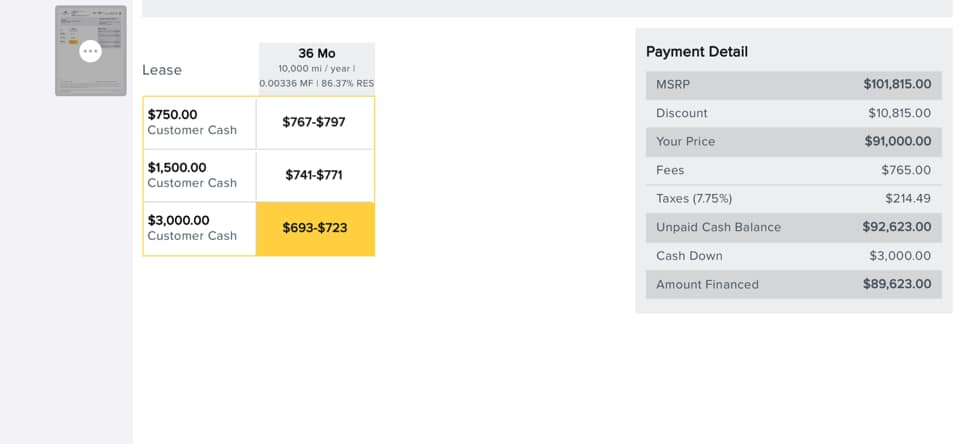Select the $767-$797 lease payment cell
The height and width of the screenshot is (444, 960).
click(315, 122)
